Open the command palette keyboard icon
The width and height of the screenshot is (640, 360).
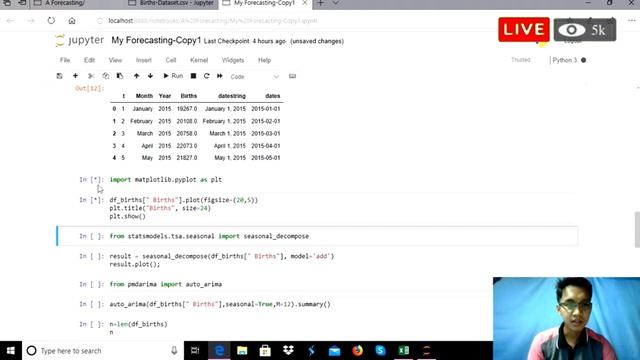tap(292, 76)
